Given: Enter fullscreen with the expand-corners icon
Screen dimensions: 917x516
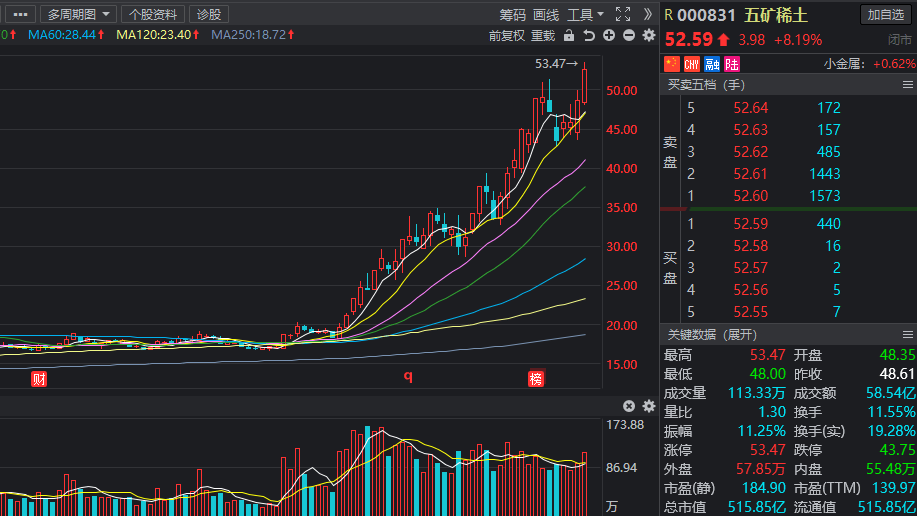Looking at the screenshot, I should 623,14.
